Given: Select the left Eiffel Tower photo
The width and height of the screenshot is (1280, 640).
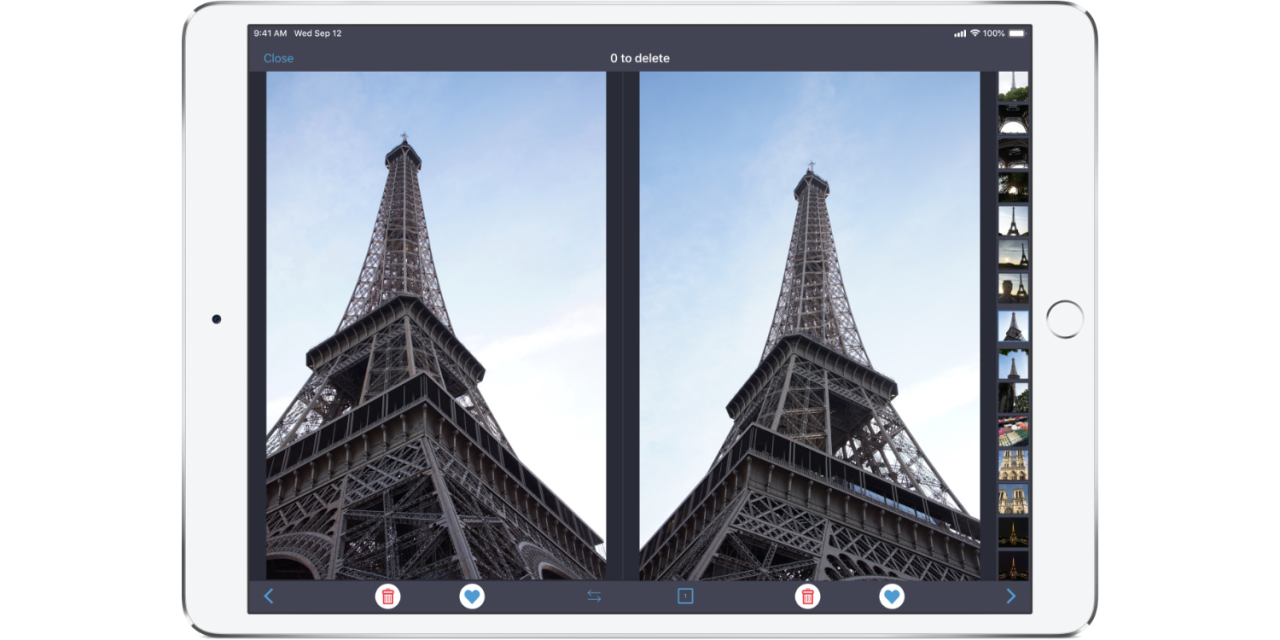Looking at the screenshot, I should 436,325.
